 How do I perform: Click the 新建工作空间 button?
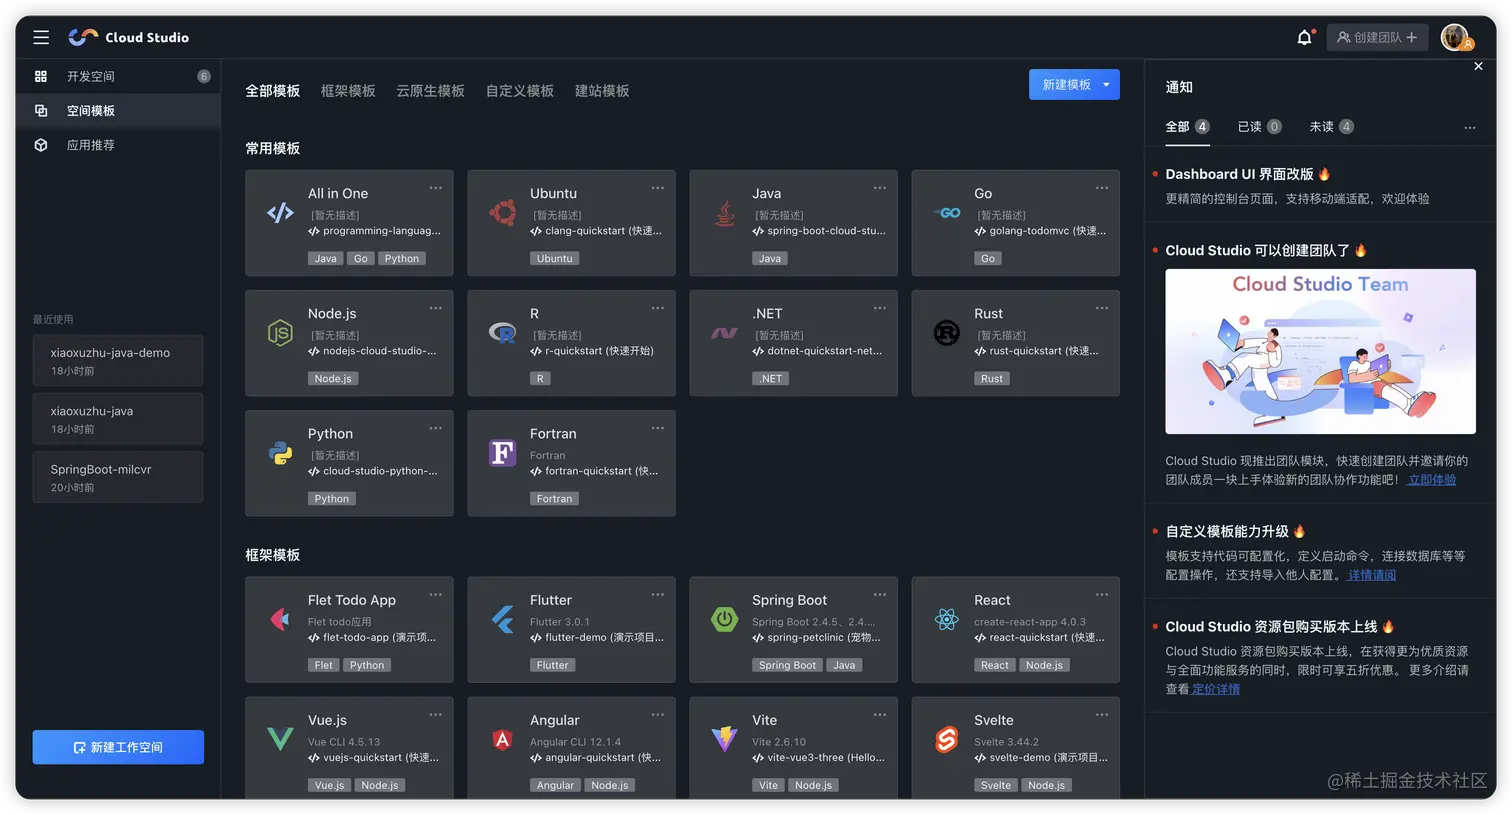point(118,747)
